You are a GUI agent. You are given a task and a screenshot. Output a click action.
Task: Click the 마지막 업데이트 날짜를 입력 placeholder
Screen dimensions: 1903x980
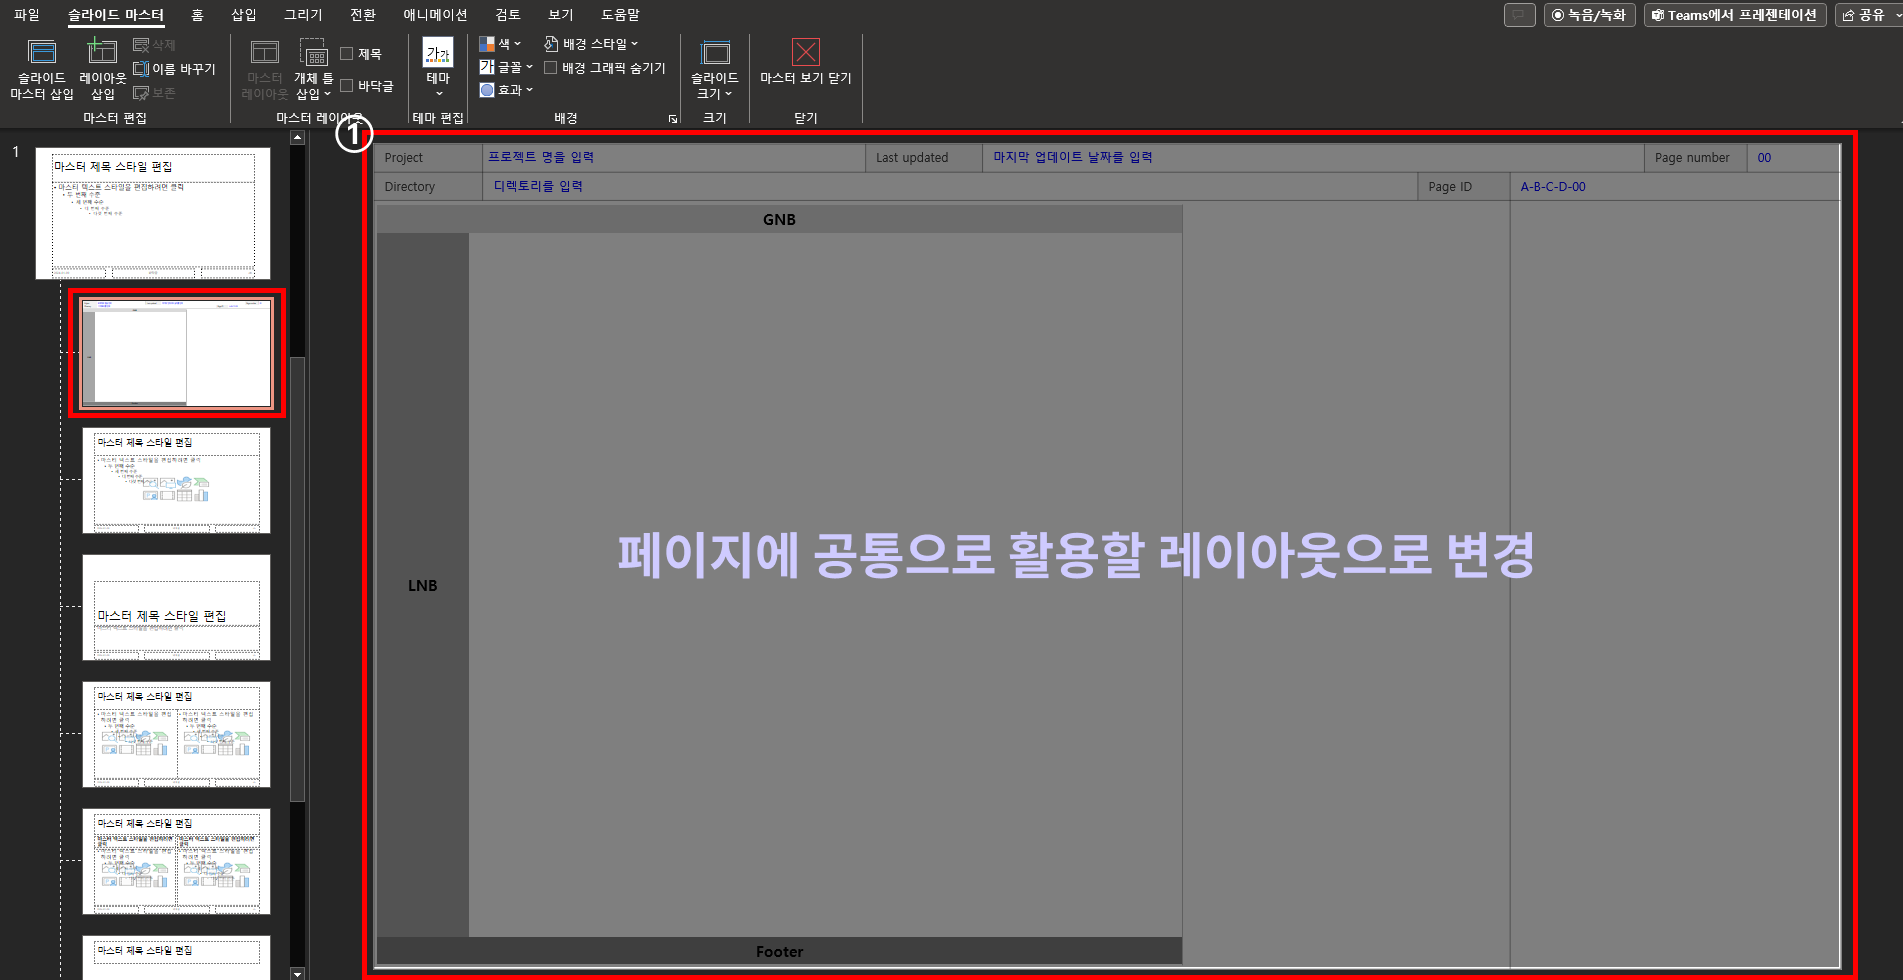pos(1072,157)
